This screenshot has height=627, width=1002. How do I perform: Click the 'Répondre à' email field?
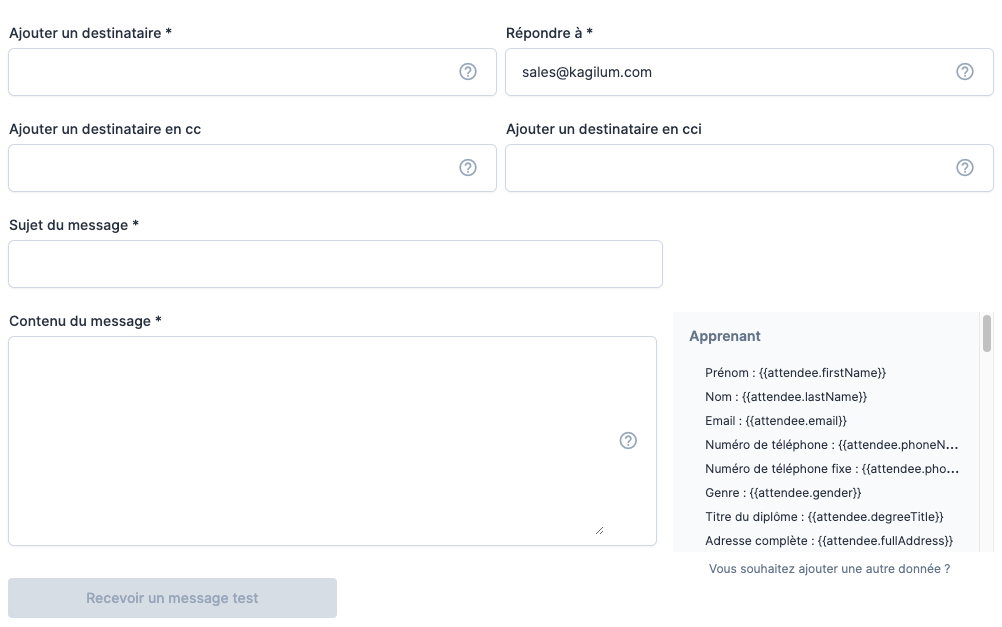coord(730,72)
